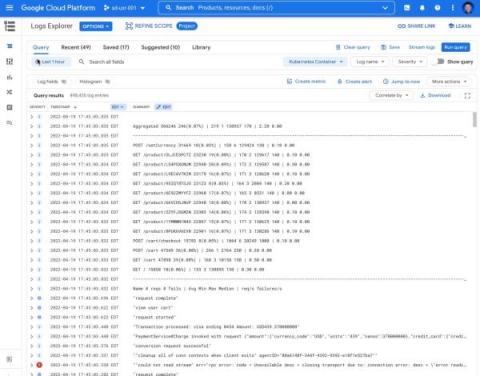Open the Logs Explorer sidebar icon
Image resolution: width=480 pixels, height=376 pixels.
click(10, 46)
